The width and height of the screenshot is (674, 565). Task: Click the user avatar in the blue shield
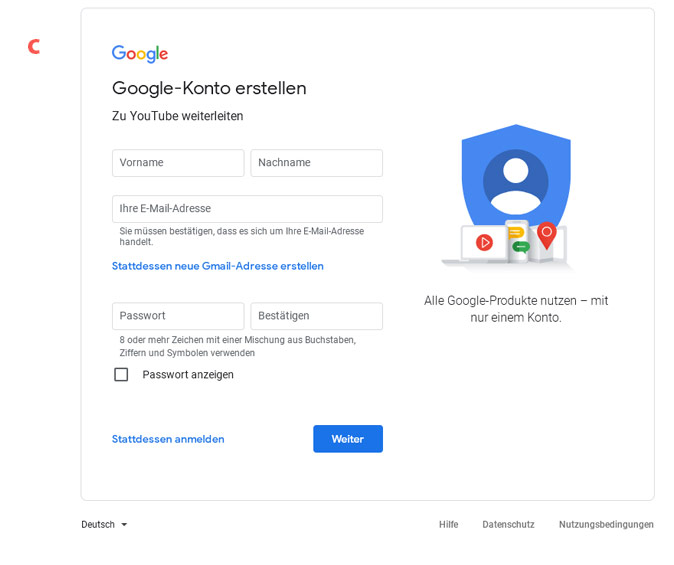click(516, 178)
